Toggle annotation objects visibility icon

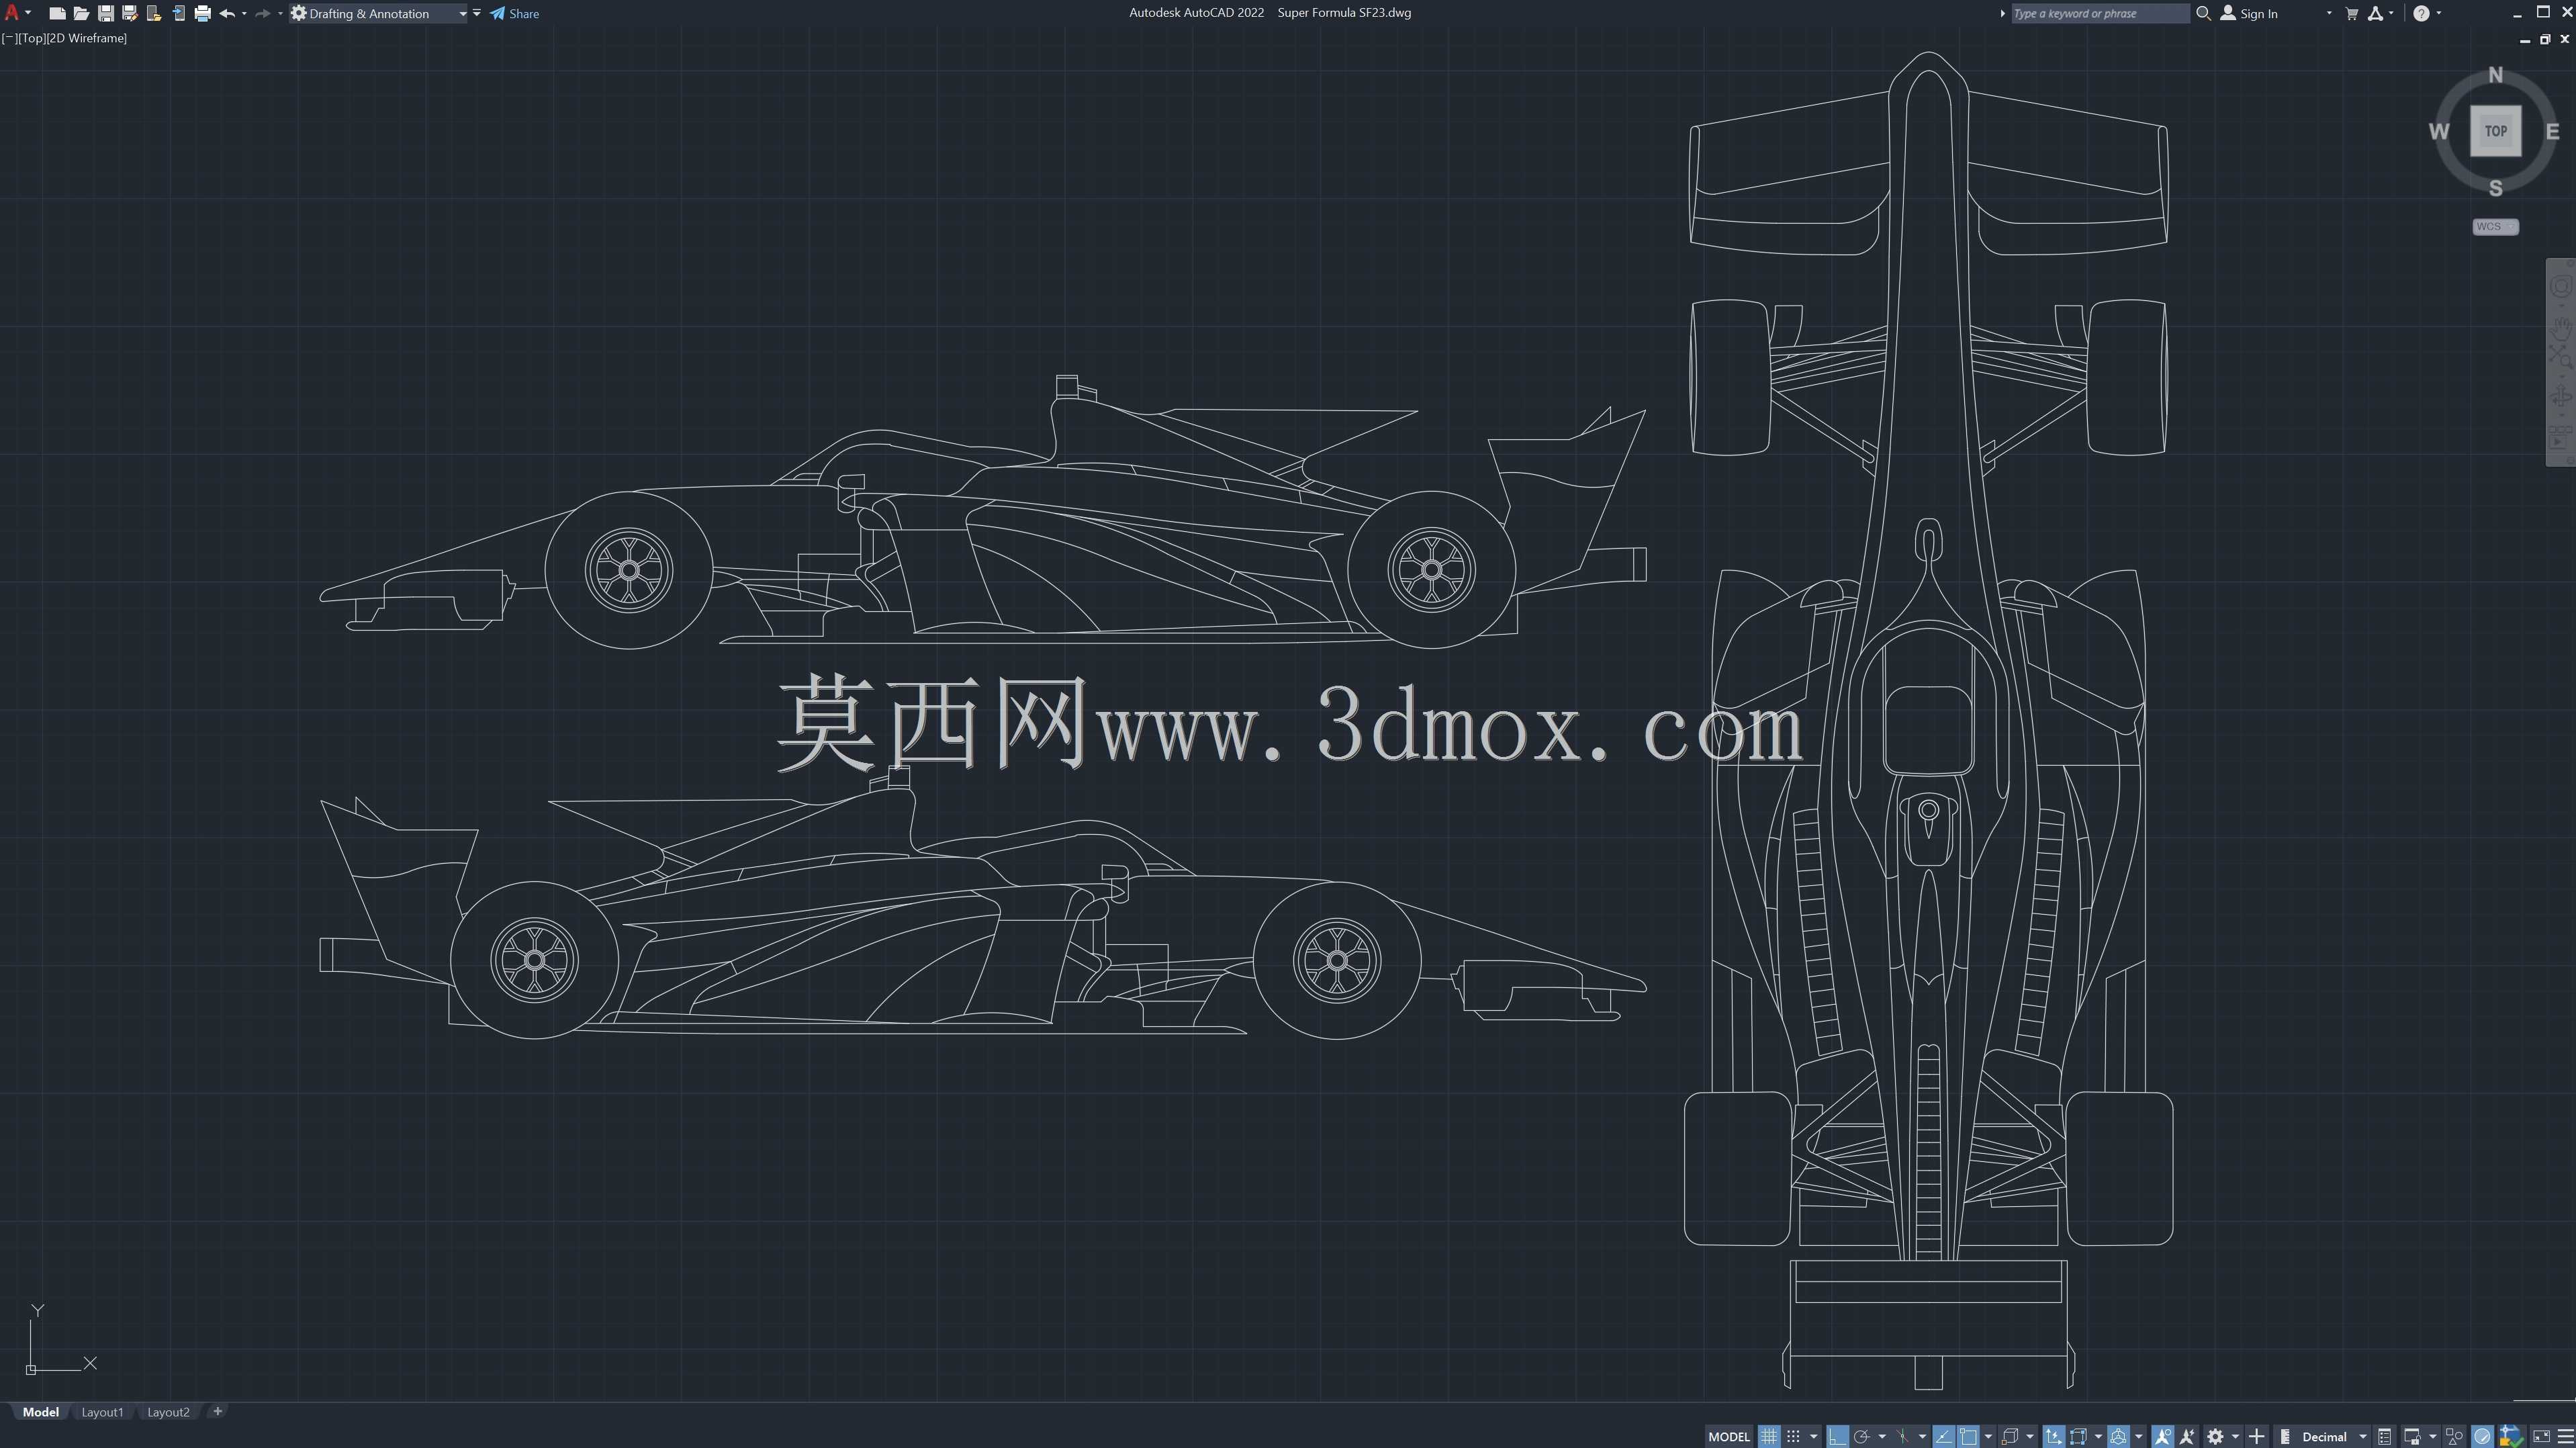click(x=2162, y=1437)
